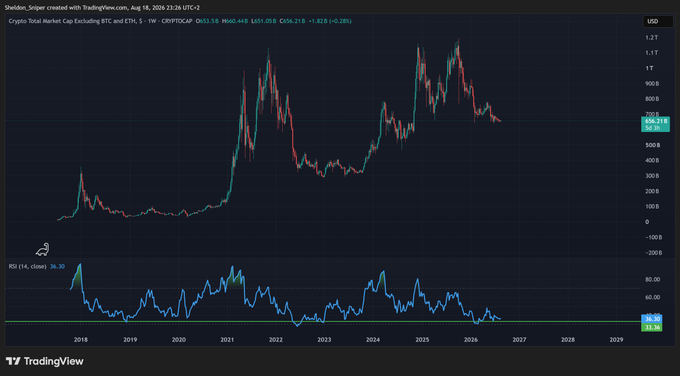Click the 400 B price axis label
680x376 pixels.
[652, 160]
